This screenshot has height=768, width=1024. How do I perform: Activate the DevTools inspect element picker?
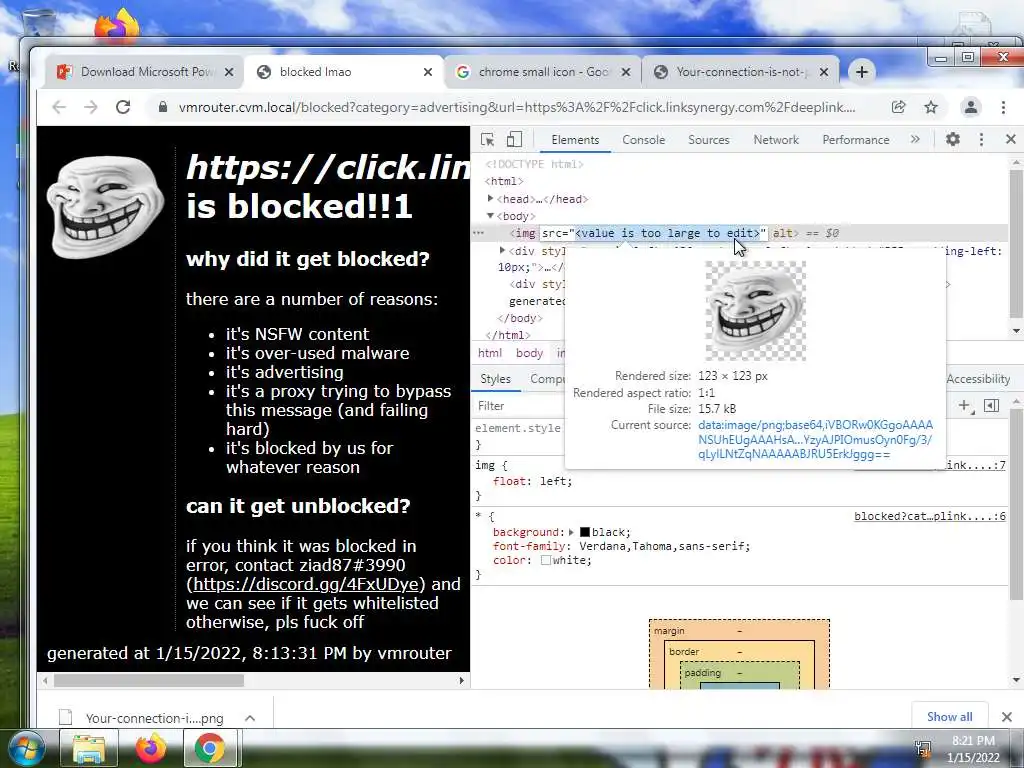tap(487, 140)
